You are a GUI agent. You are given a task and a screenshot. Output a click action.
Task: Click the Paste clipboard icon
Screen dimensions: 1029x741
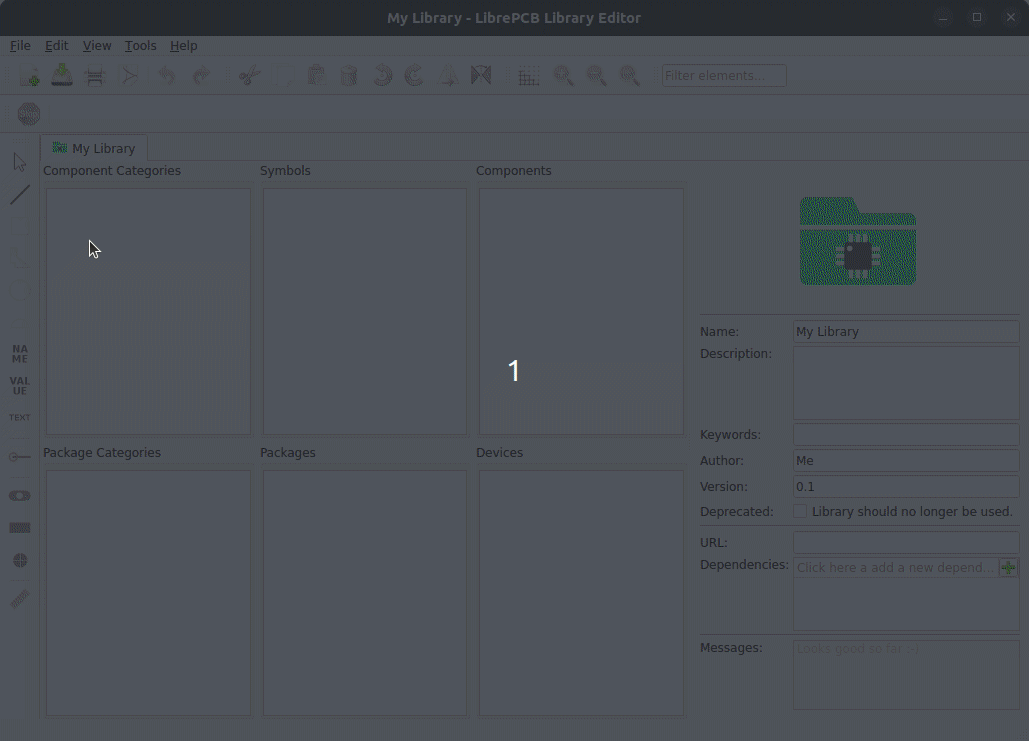click(316, 76)
